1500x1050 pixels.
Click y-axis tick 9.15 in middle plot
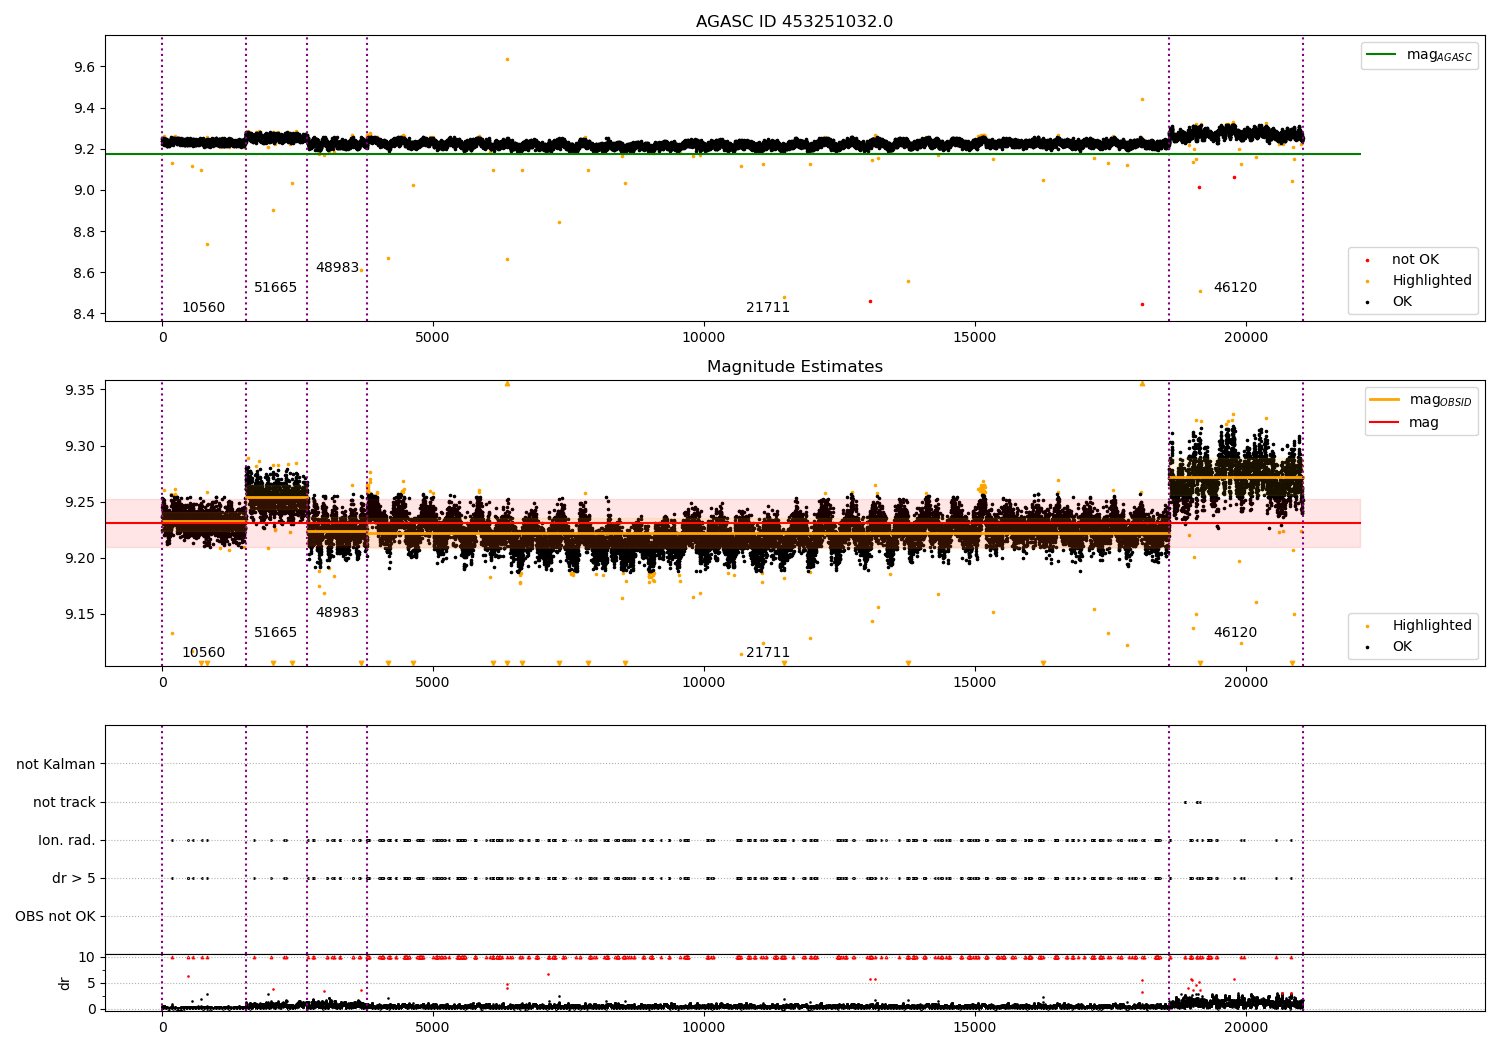click(79, 615)
